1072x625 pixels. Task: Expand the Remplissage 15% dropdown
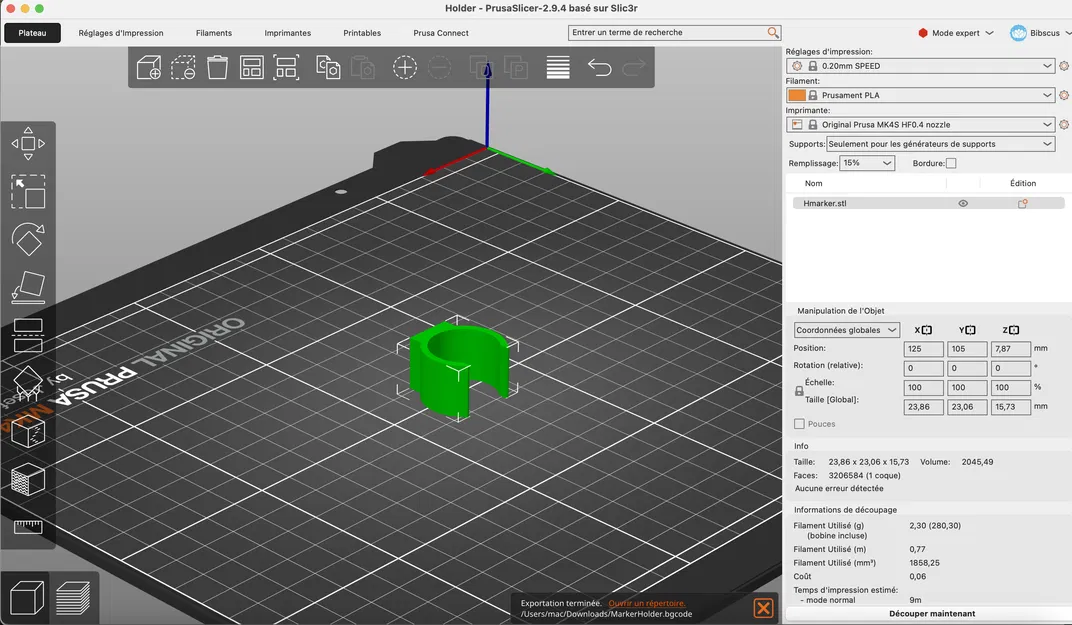[867, 163]
